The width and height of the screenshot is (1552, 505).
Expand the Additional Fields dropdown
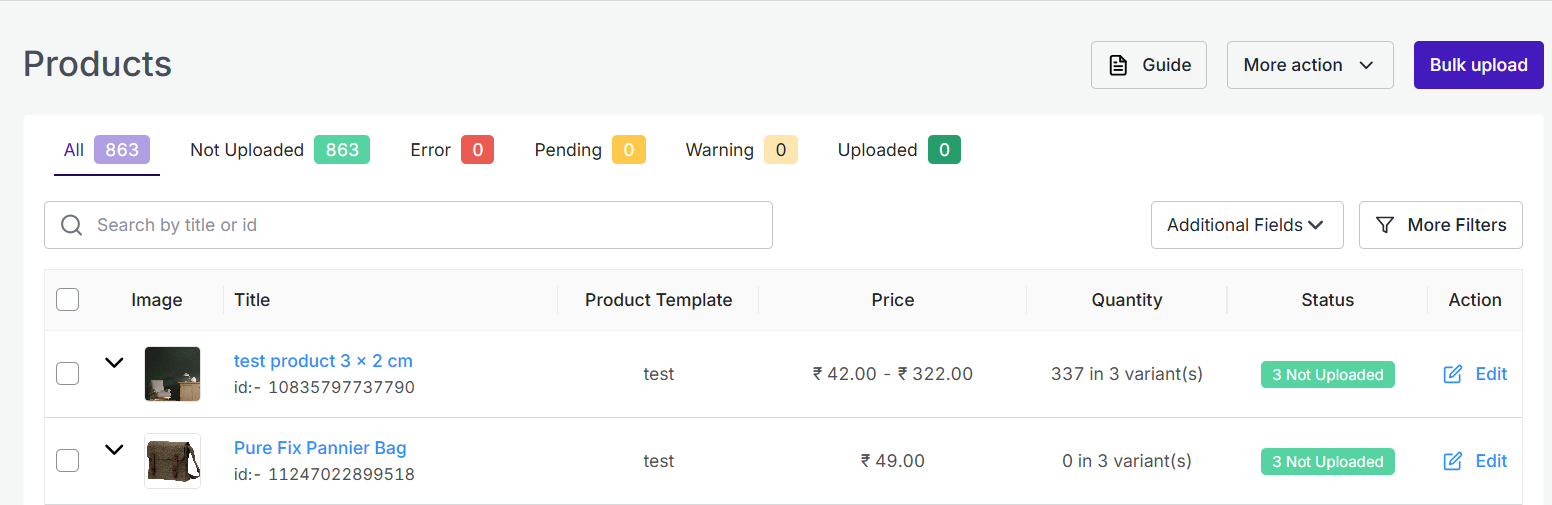click(1245, 225)
